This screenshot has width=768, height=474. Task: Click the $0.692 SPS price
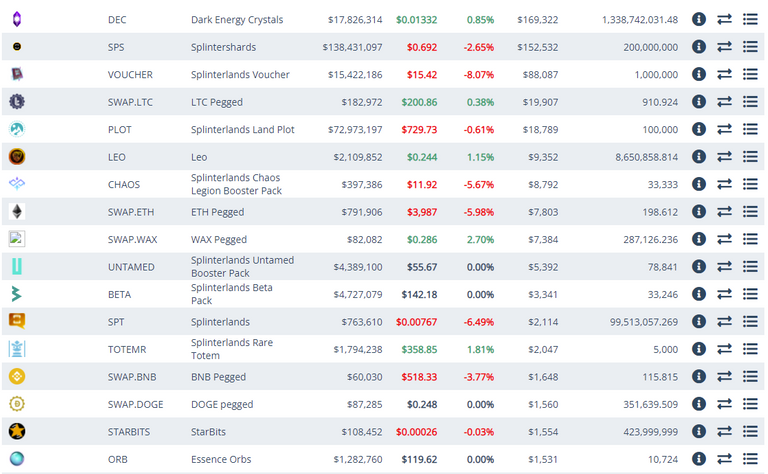click(422, 47)
